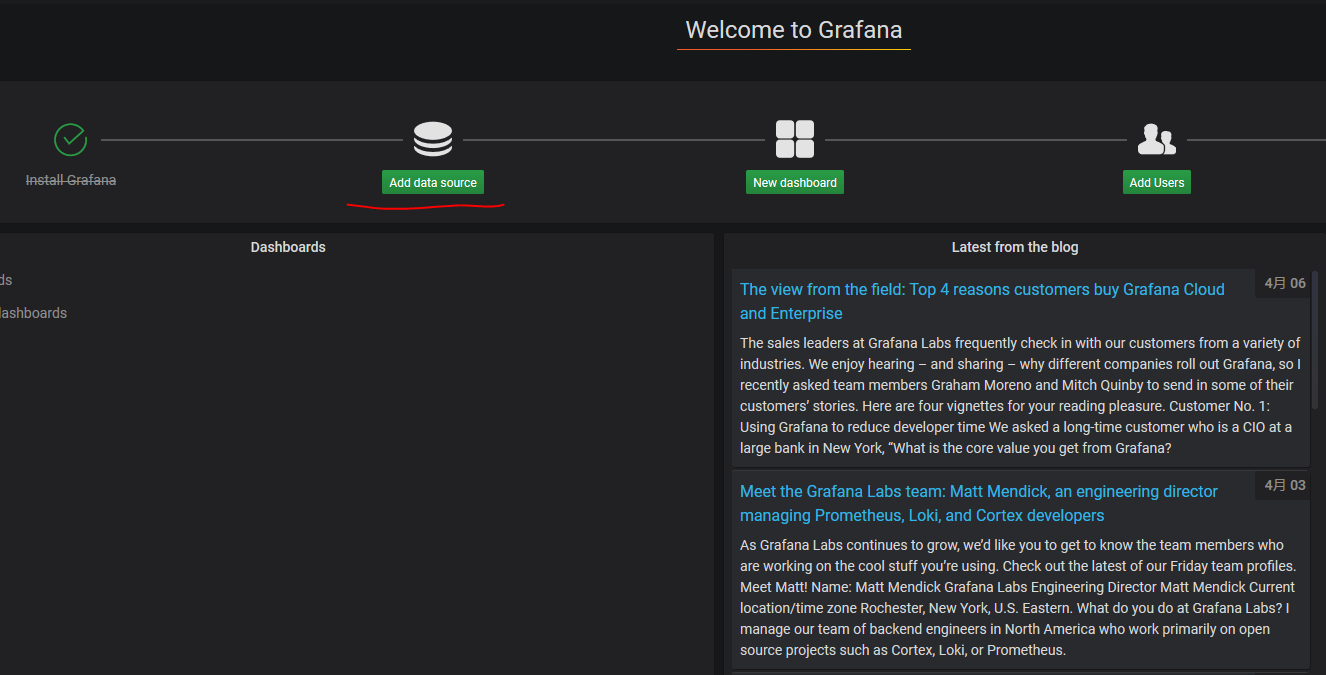Click the Dashboards panel heading

pyautogui.click(x=288, y=247)
